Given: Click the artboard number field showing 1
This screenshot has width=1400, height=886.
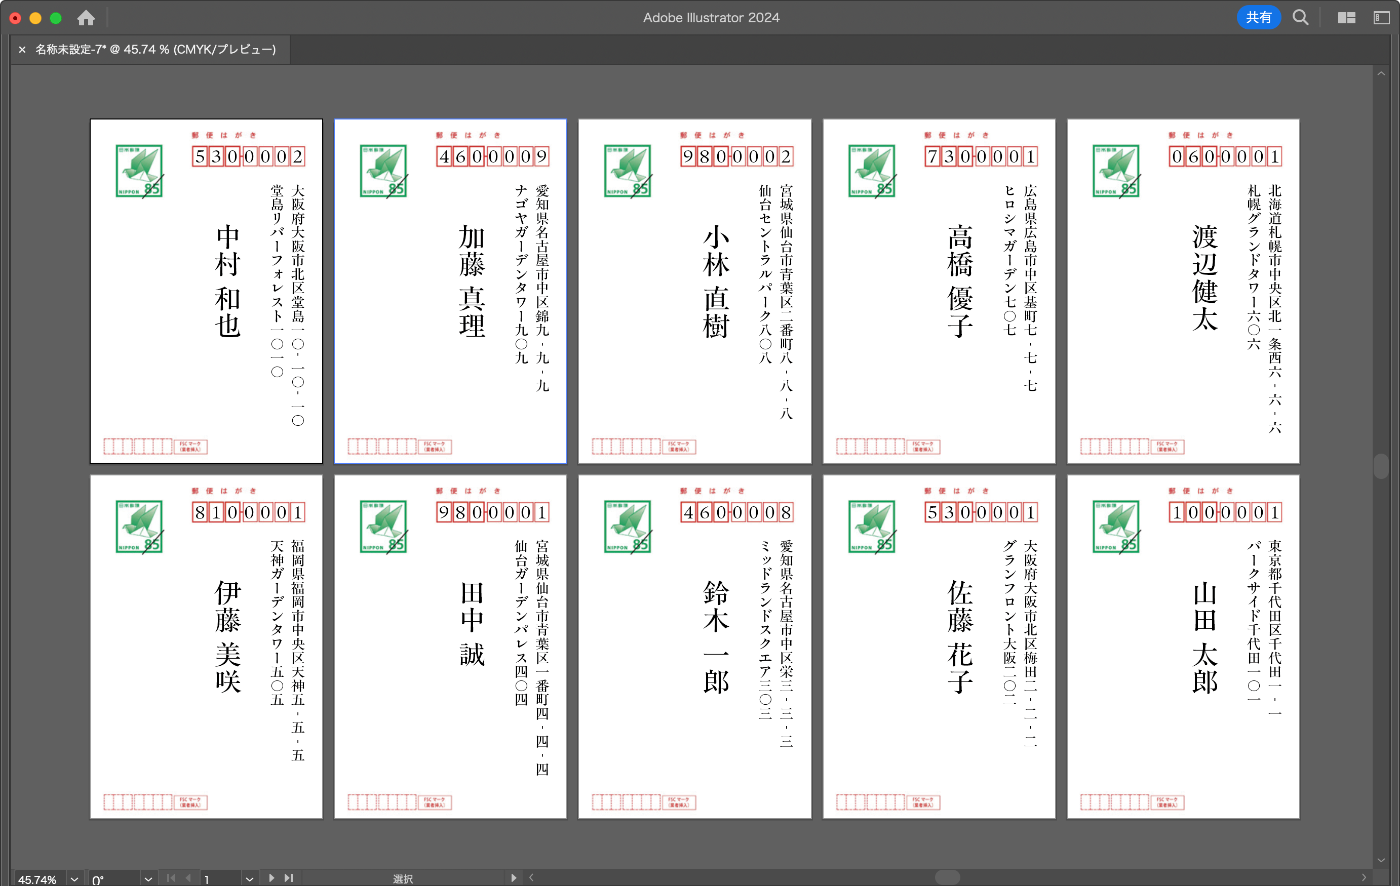Looking at the screenshot, I should tap(221, 879).
